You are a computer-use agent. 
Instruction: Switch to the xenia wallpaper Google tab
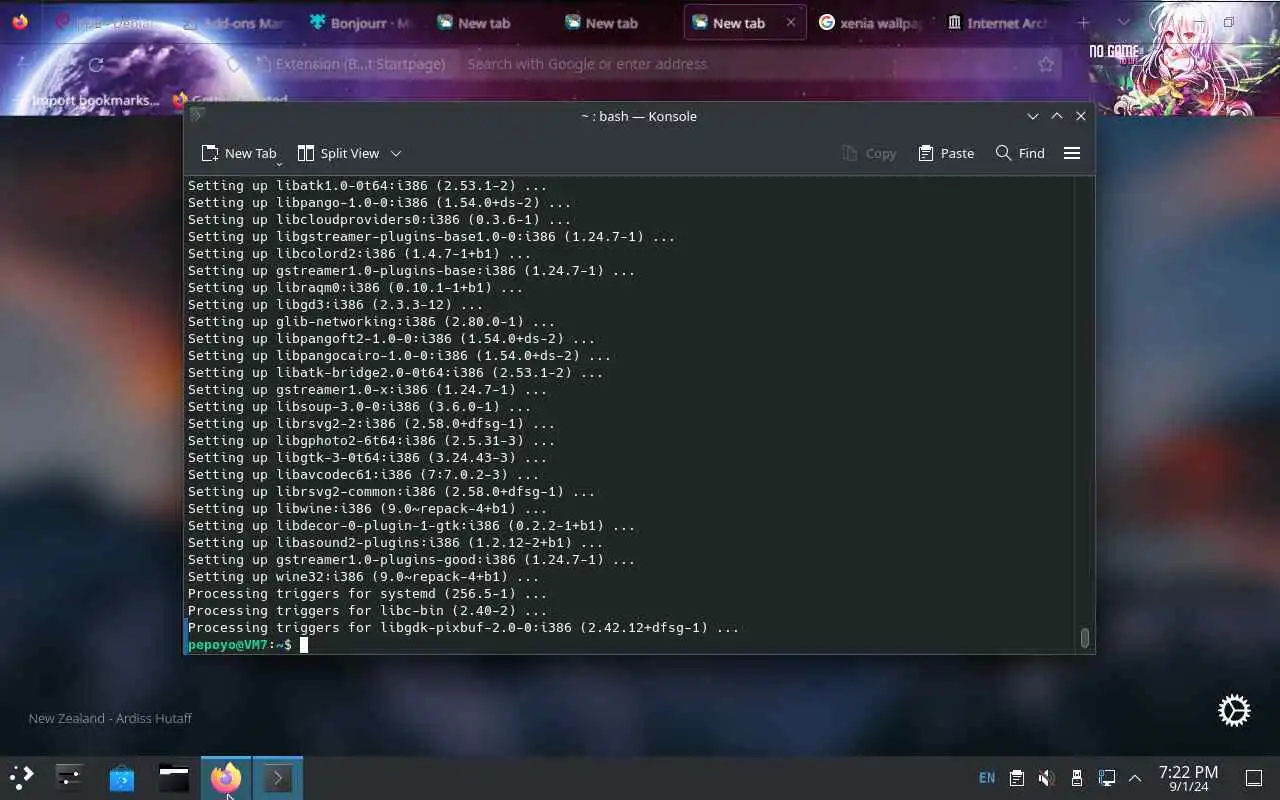pos(870,22)
